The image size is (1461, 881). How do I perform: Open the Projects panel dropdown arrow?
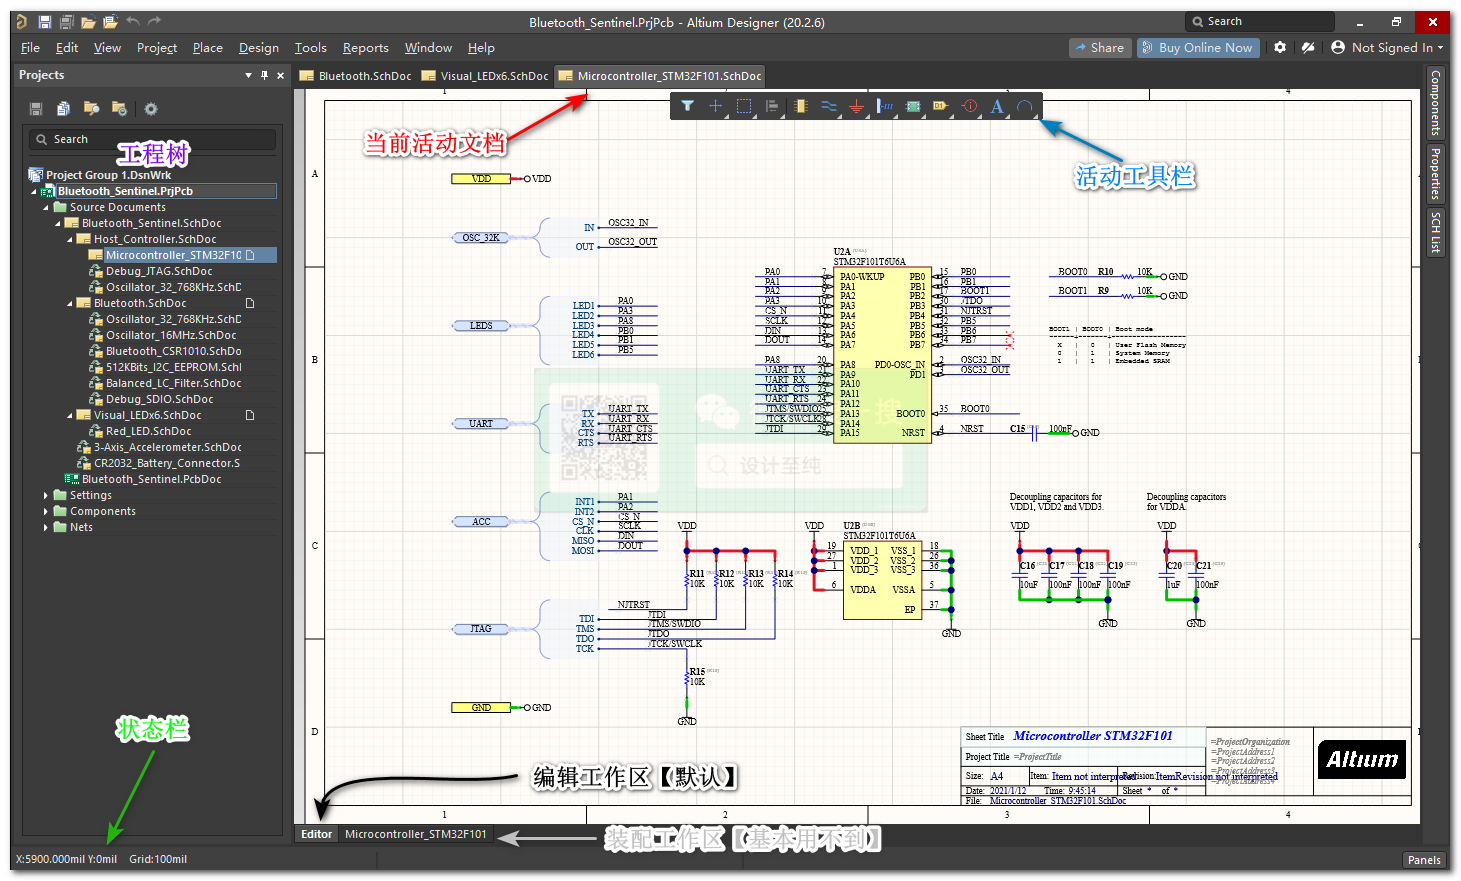248,75
